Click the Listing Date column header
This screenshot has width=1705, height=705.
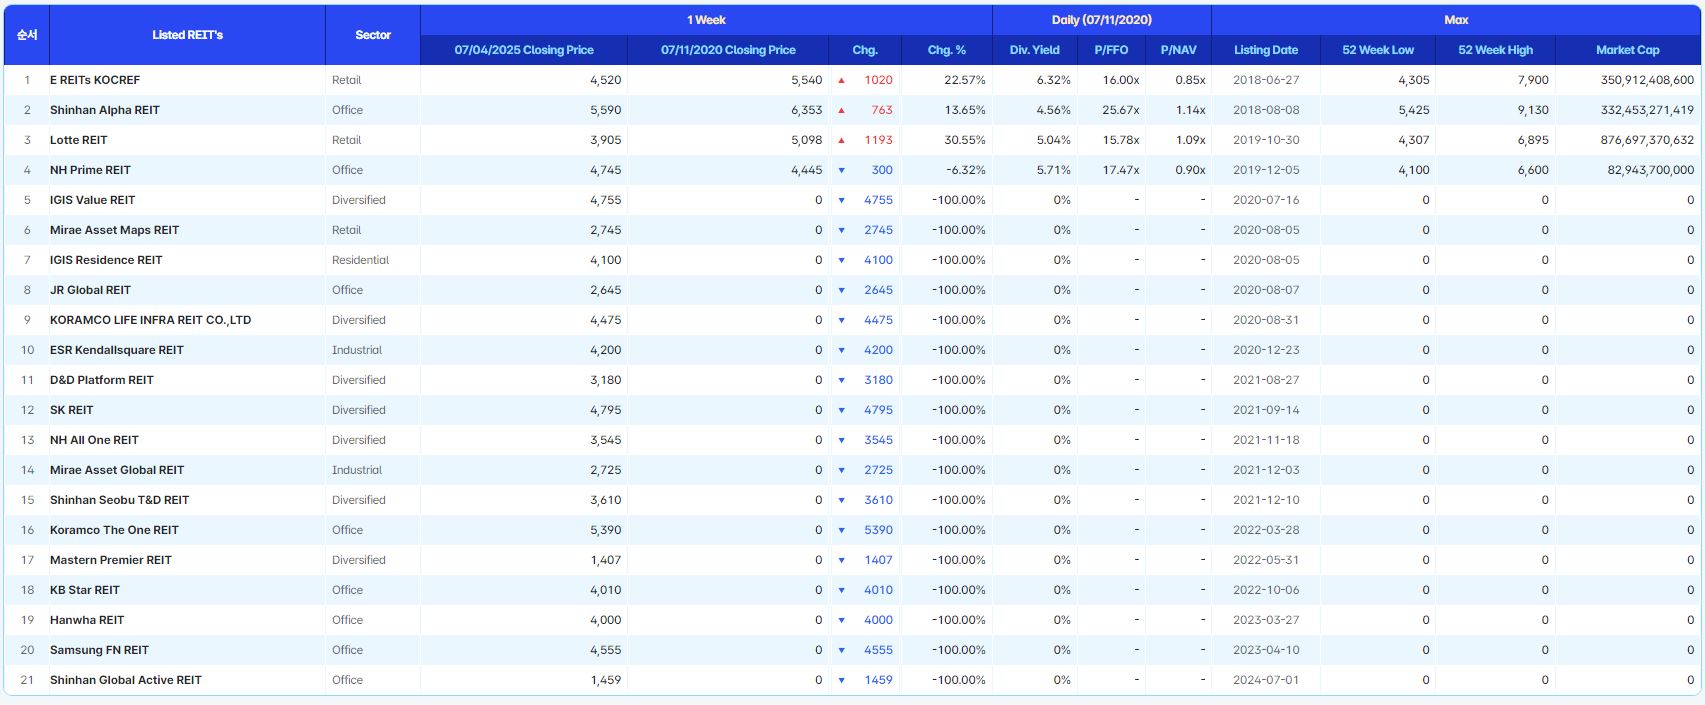(x=1266, y=50)
